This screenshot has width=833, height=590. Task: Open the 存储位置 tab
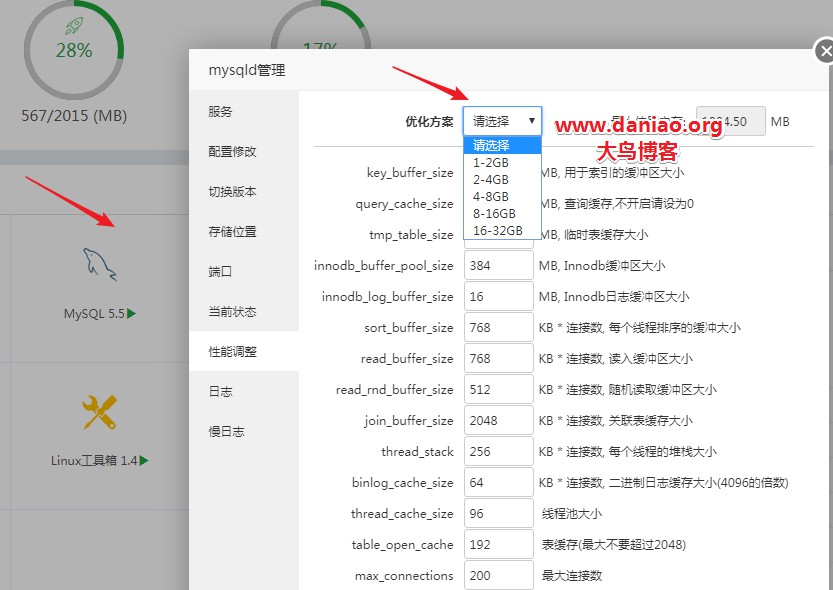(244, 232)
